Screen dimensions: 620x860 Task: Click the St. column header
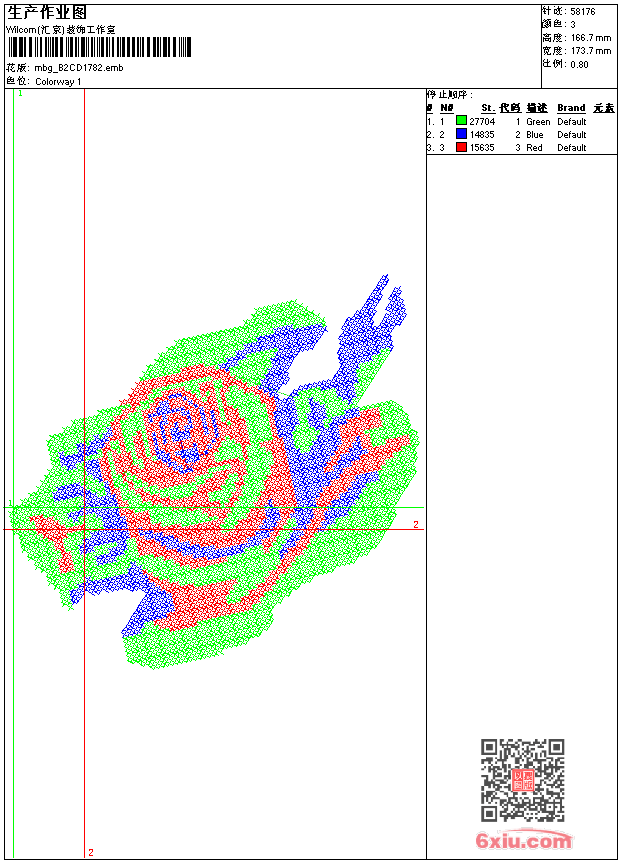[487, 108]
